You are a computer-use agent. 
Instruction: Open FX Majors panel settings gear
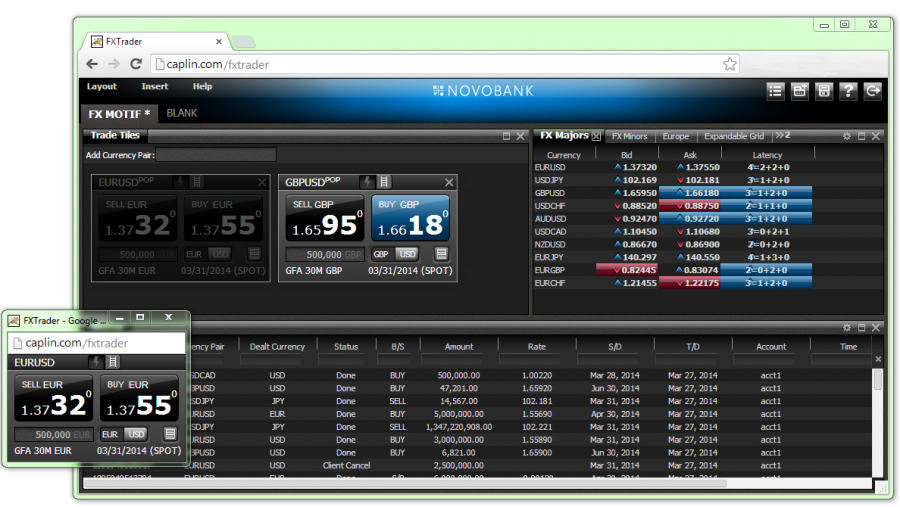847,136
